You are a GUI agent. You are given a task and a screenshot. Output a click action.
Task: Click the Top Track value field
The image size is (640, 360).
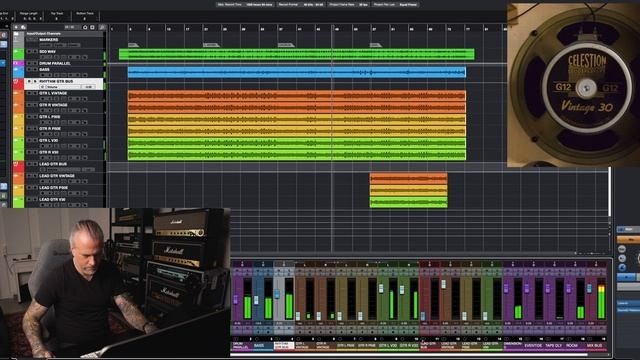[56, 18]
